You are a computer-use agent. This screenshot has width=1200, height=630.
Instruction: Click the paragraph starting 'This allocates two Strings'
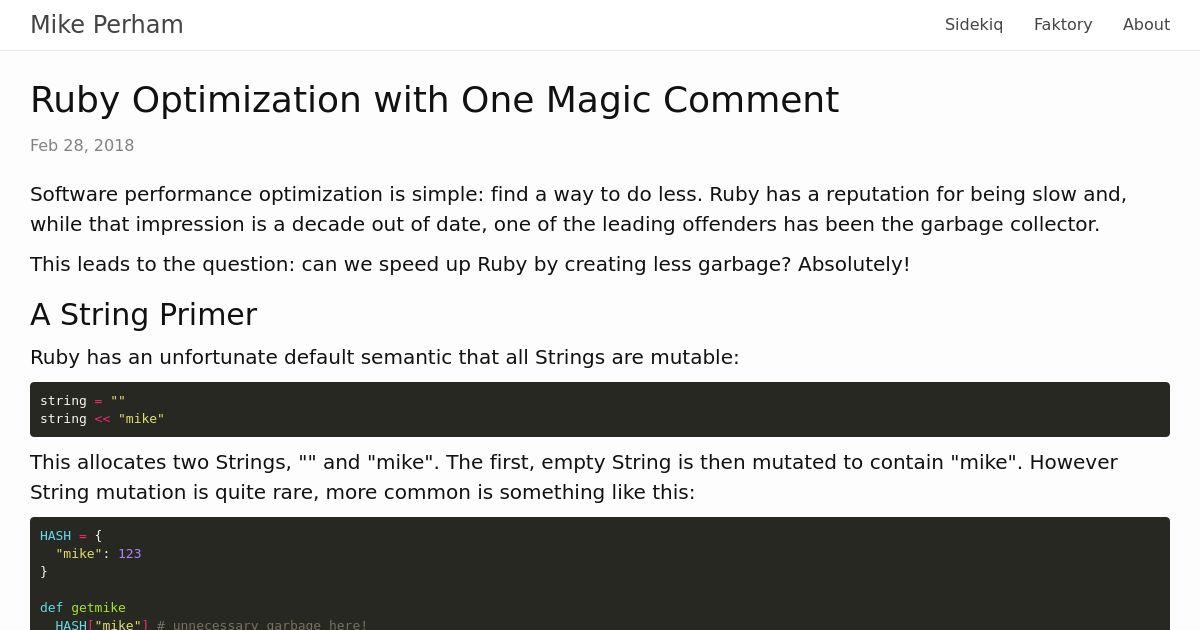[574, 477]
